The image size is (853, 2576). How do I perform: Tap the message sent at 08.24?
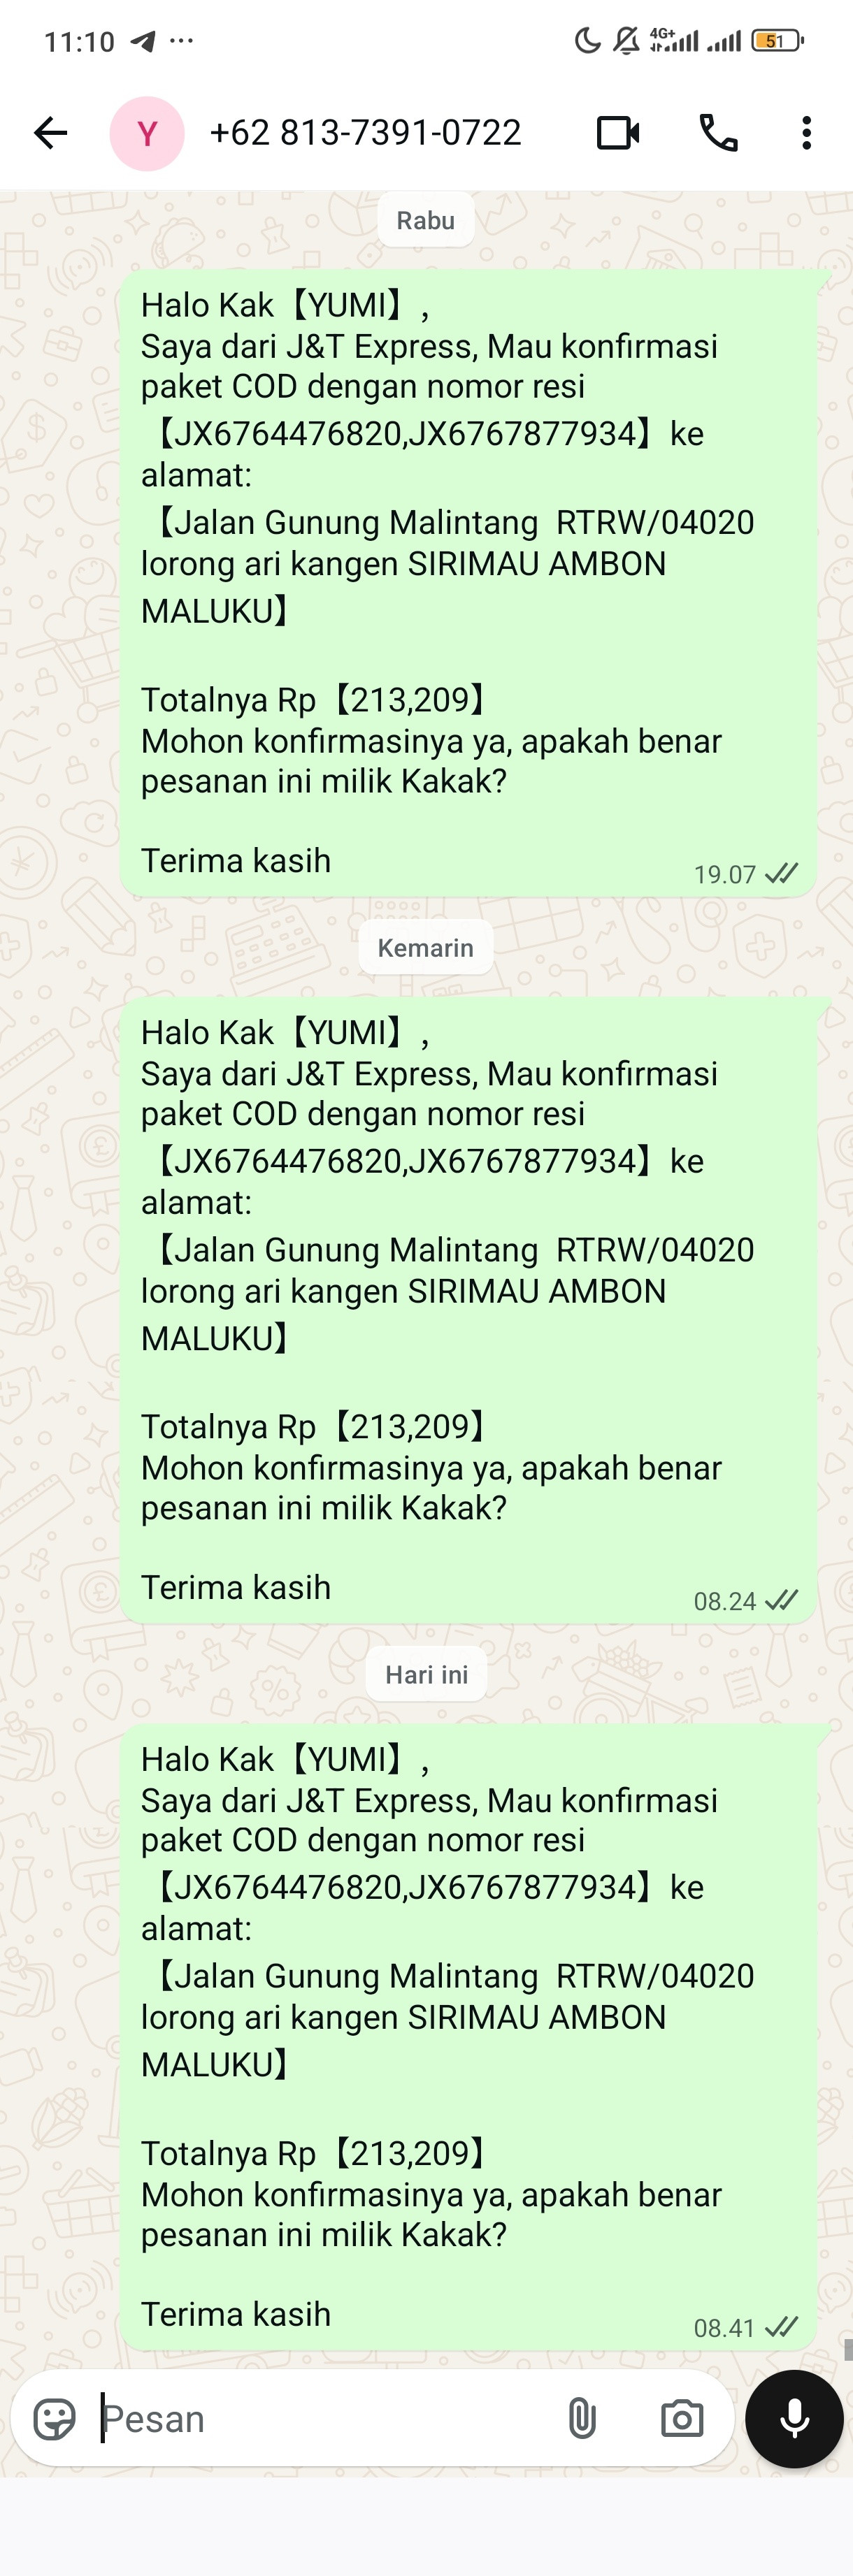tap(469, 1310)
